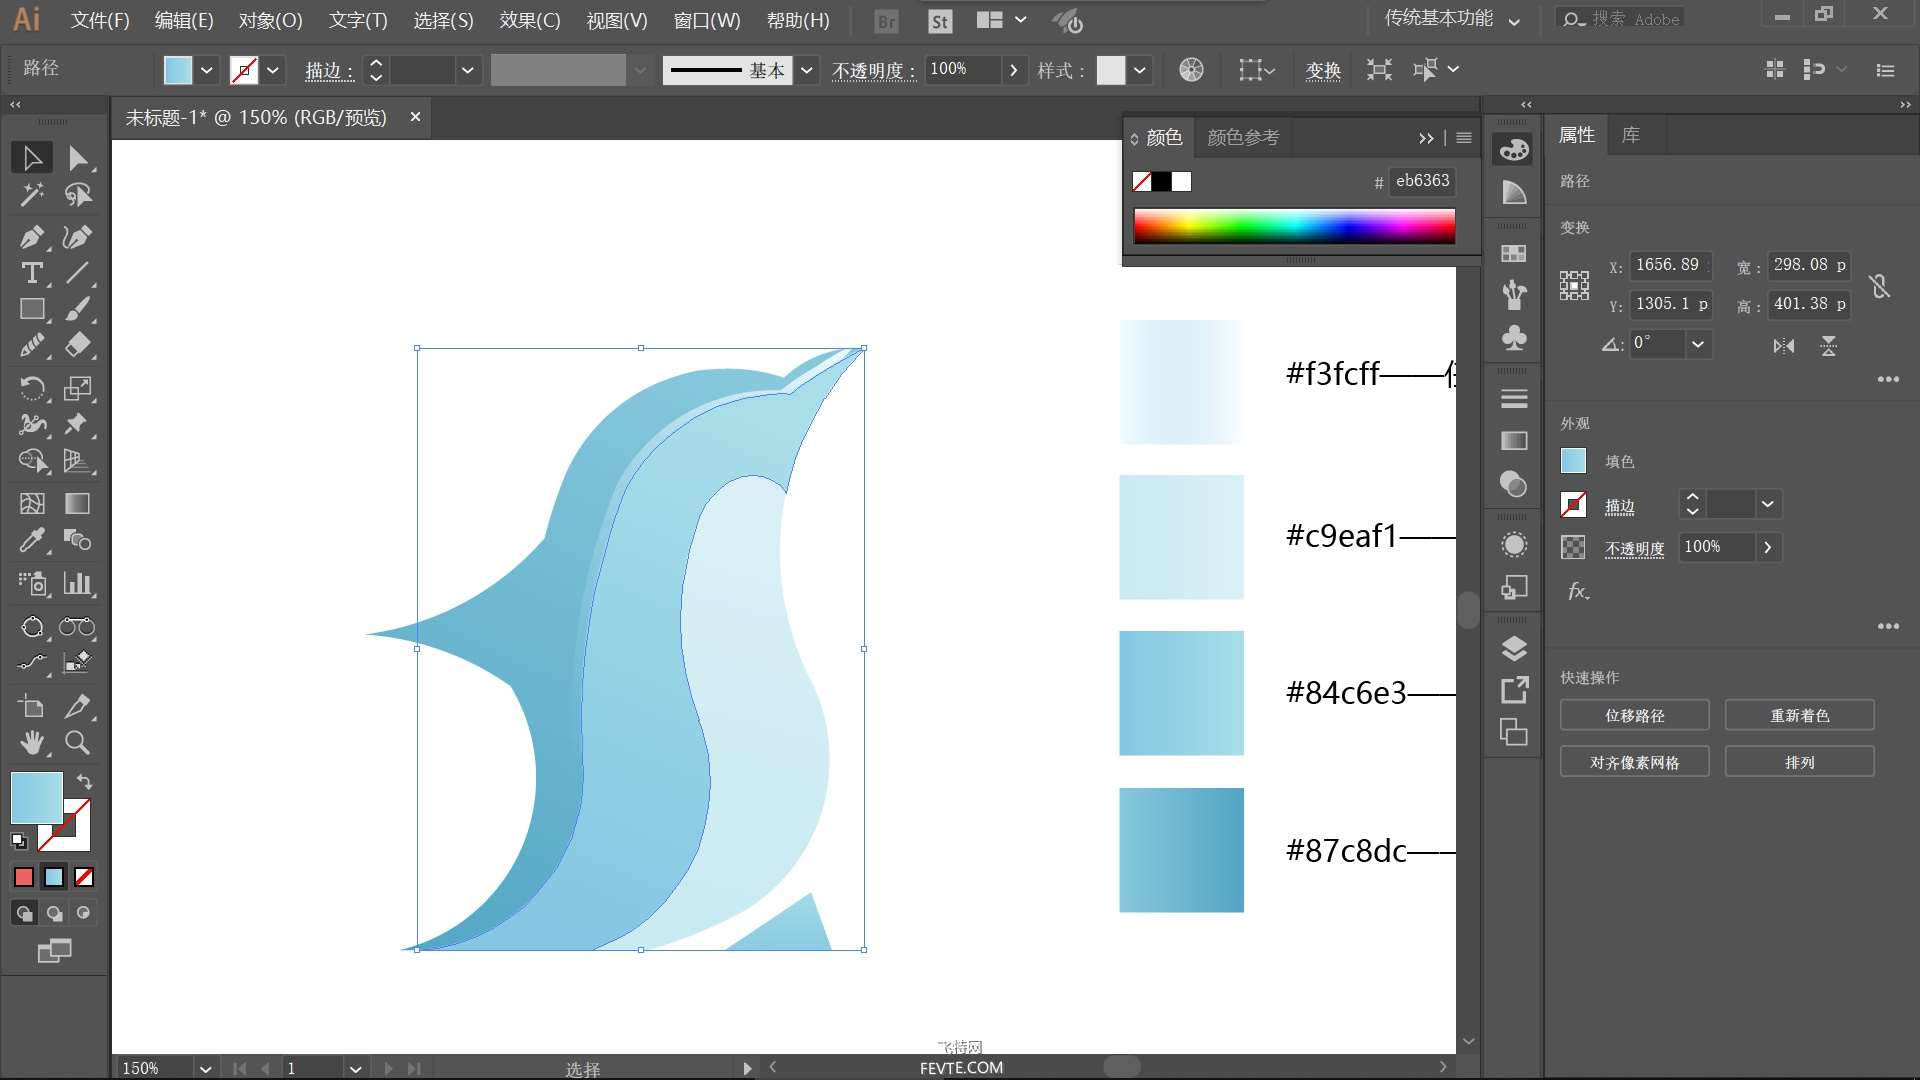Select the Direct Selection tool
This screenshot has width=1920, height=1080.
(77, 158)
